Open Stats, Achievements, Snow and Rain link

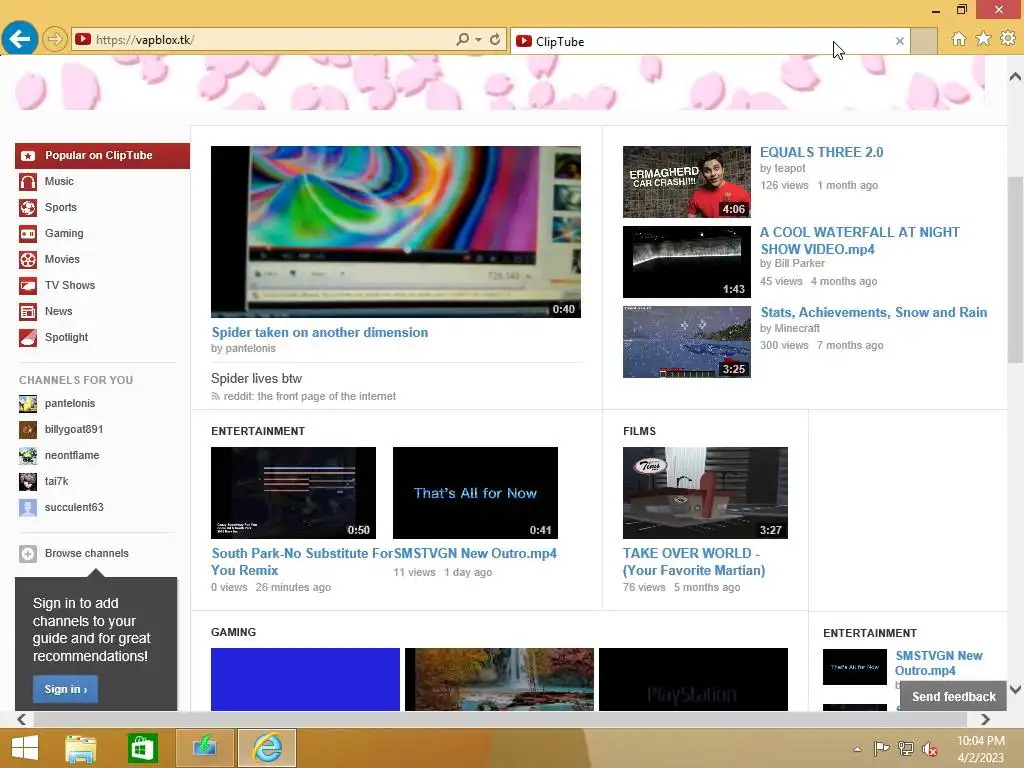pyautogui.click(x=874, y=312)
